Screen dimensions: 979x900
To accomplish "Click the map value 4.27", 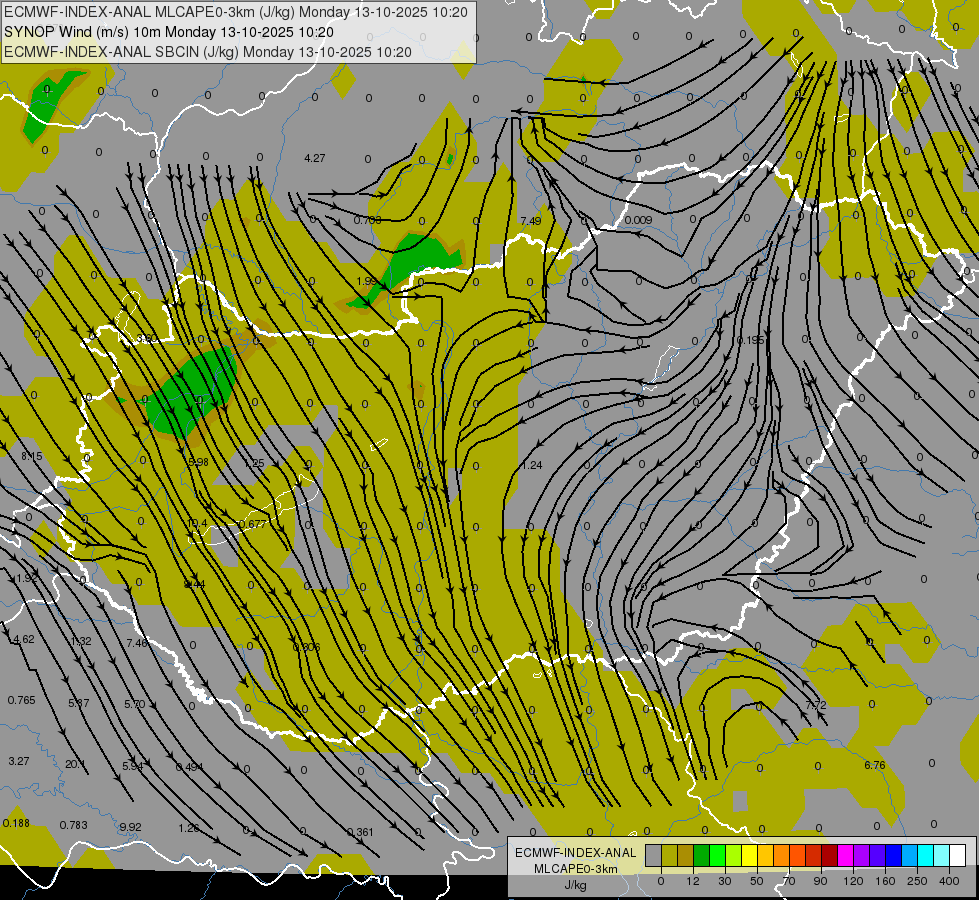I will point(315,158).
